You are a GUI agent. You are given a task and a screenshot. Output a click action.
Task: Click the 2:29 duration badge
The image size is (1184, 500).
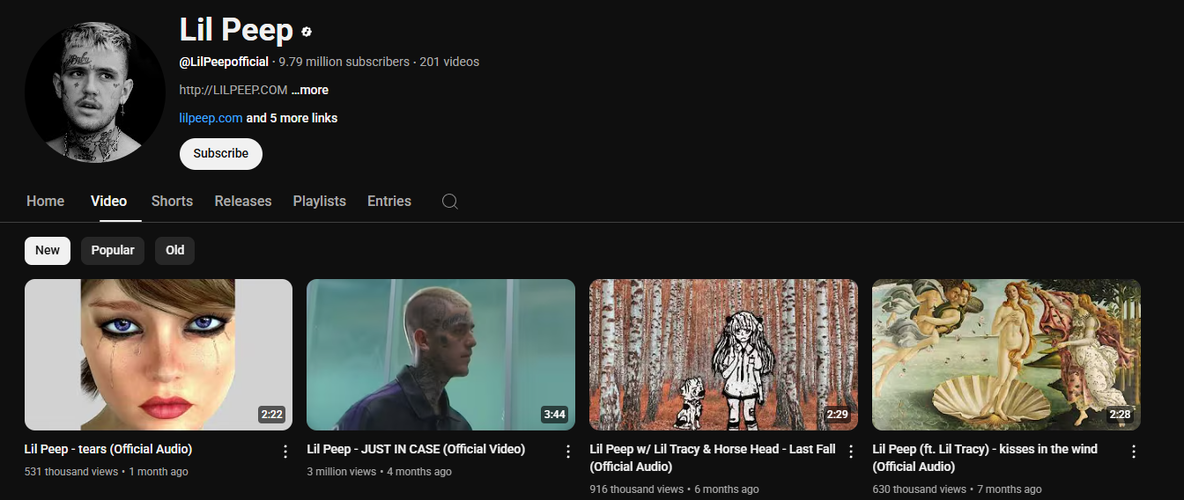coord(837,415)
